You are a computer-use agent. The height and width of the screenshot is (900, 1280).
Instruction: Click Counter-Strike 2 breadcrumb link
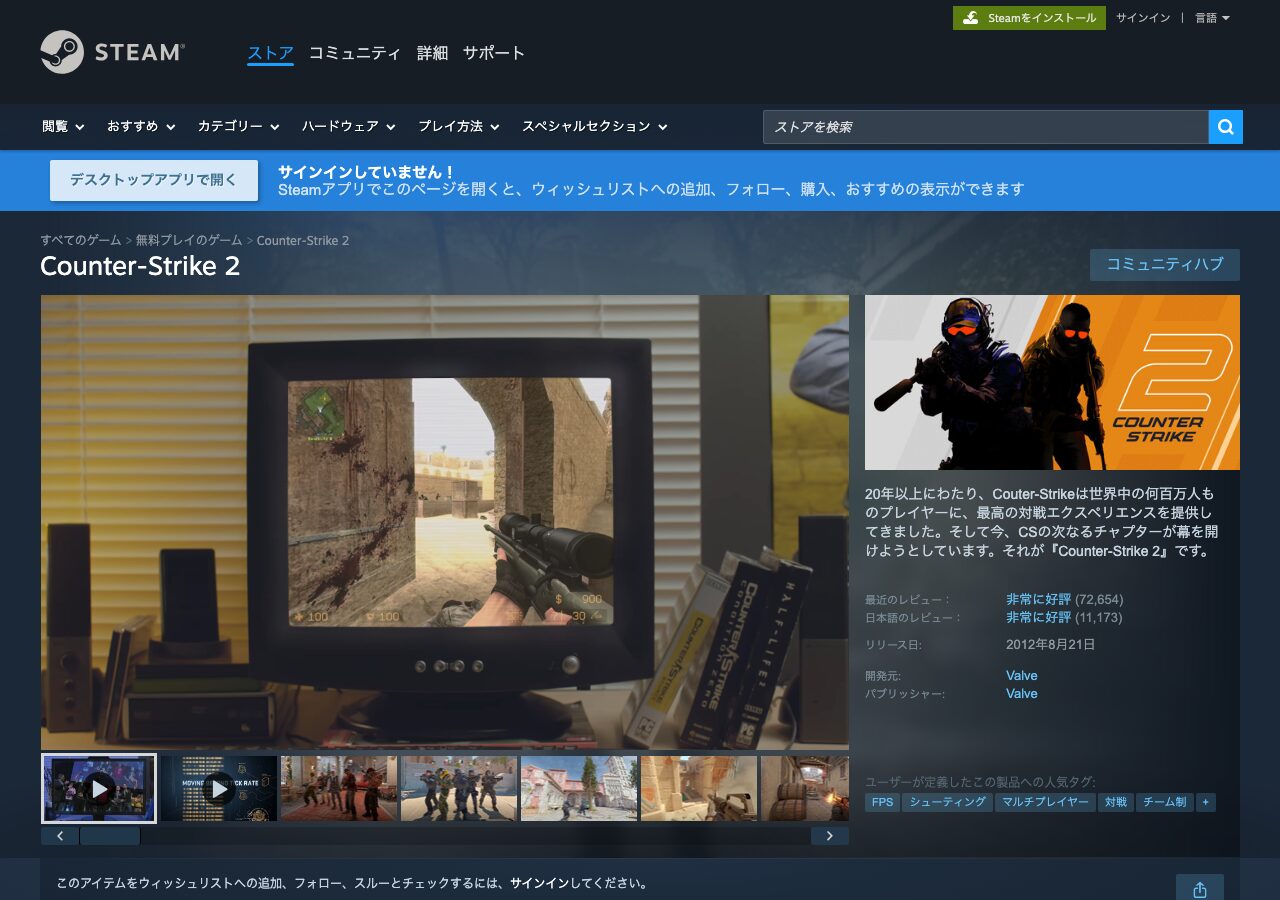click(x=303, y=241)
